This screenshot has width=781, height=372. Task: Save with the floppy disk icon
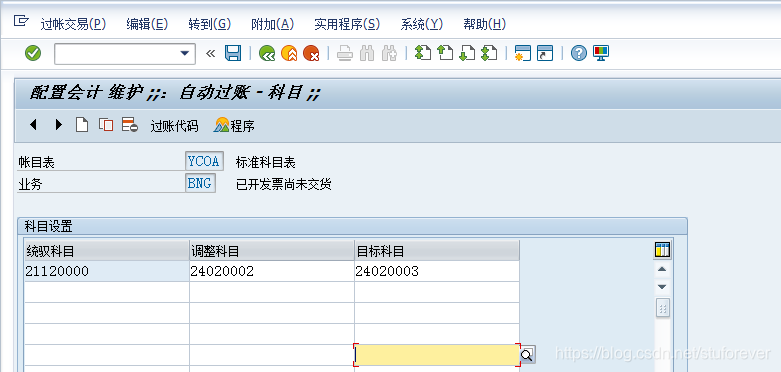tap(233, 53)
